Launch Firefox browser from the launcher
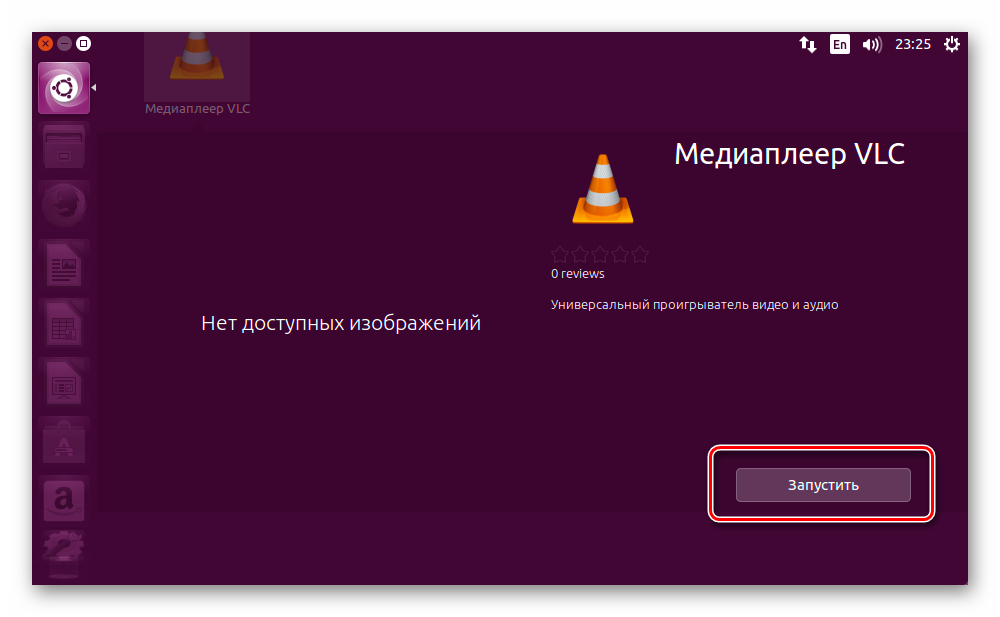 [64, 205]
